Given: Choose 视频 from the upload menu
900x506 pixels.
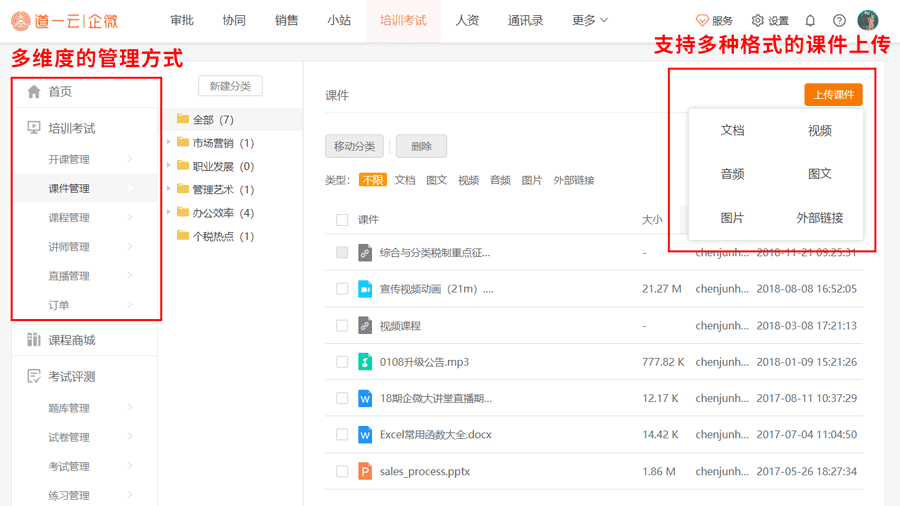Looking at the screenshot, I should pyautogui.click(x=819, y=131).
